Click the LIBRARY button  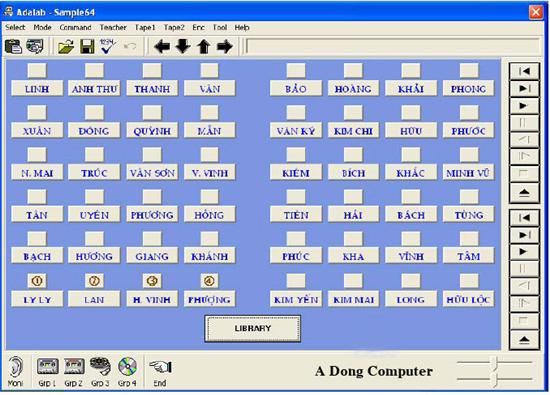coord(253,328)
